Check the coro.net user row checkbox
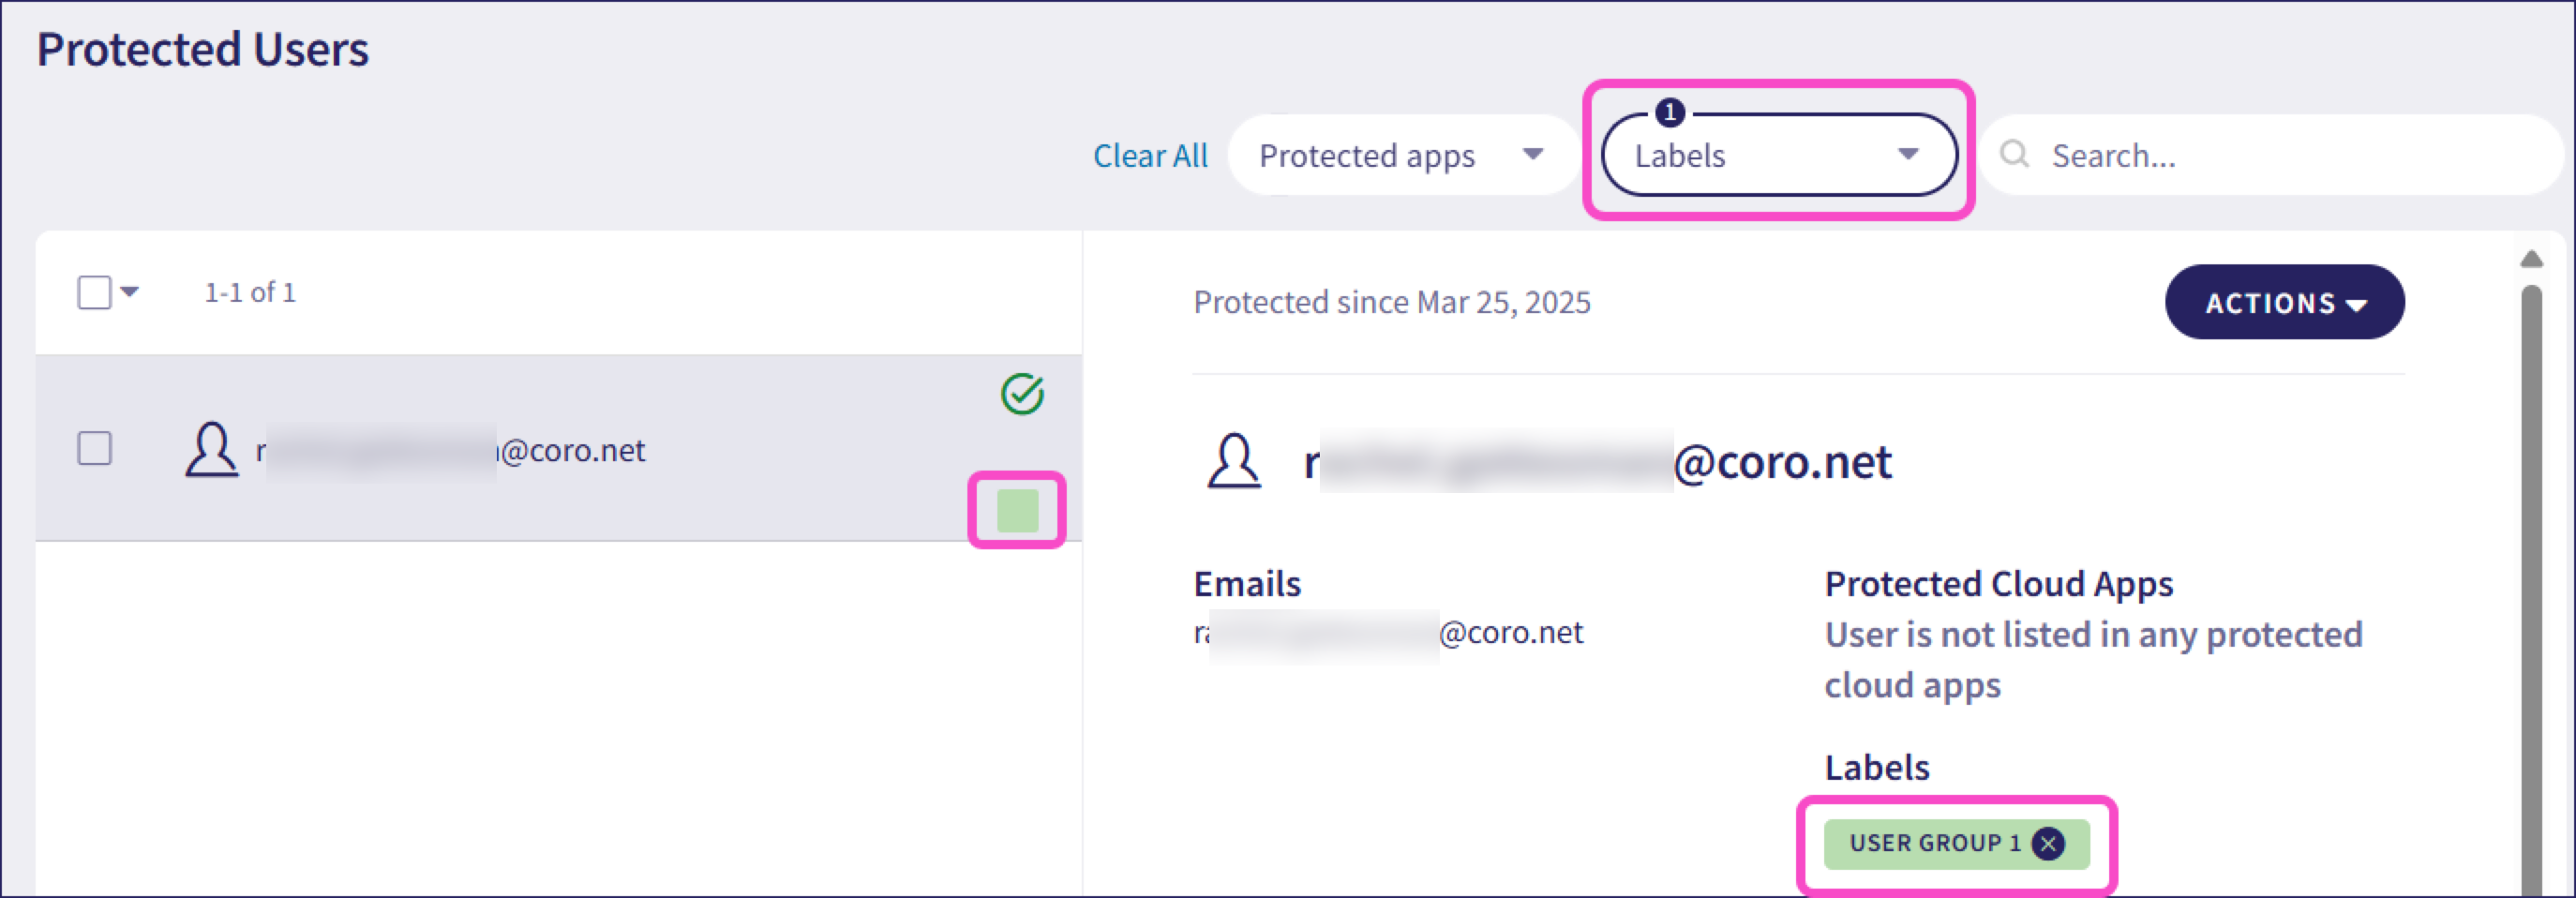The width and height of the screenshot is (2576, 898). 95,448
